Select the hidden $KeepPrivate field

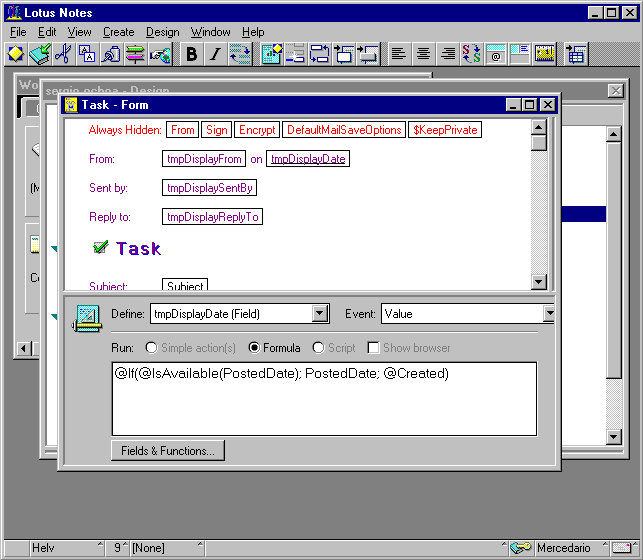point(445,130)
